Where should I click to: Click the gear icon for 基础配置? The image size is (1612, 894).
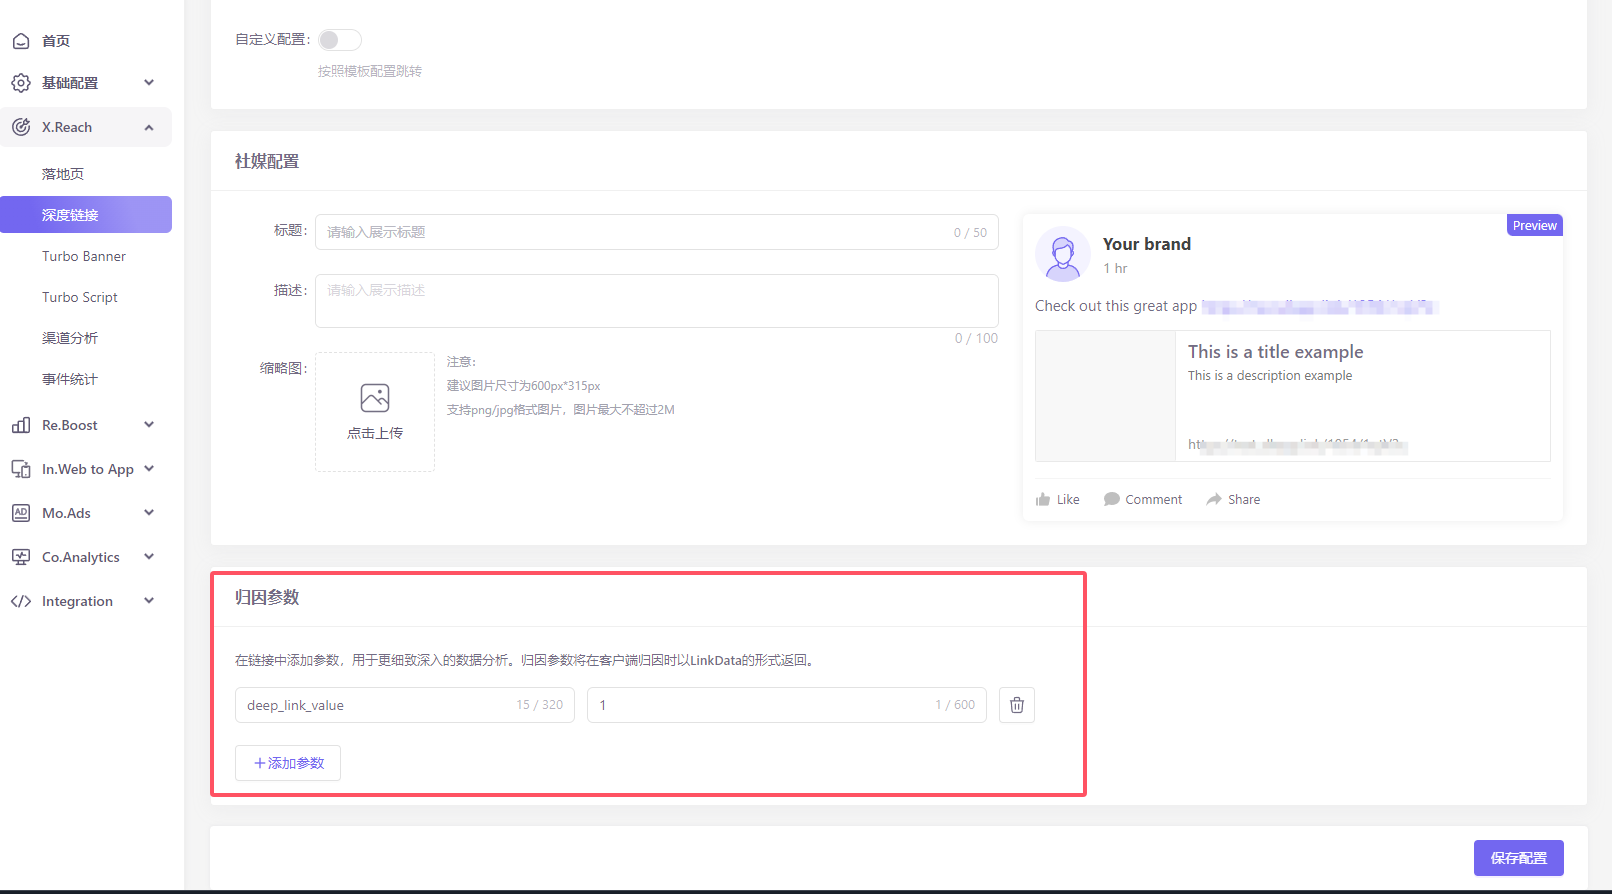21,83
